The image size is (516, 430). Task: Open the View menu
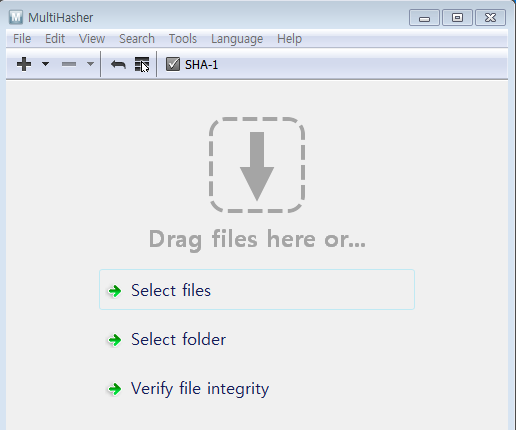click(x=92, y=39)
